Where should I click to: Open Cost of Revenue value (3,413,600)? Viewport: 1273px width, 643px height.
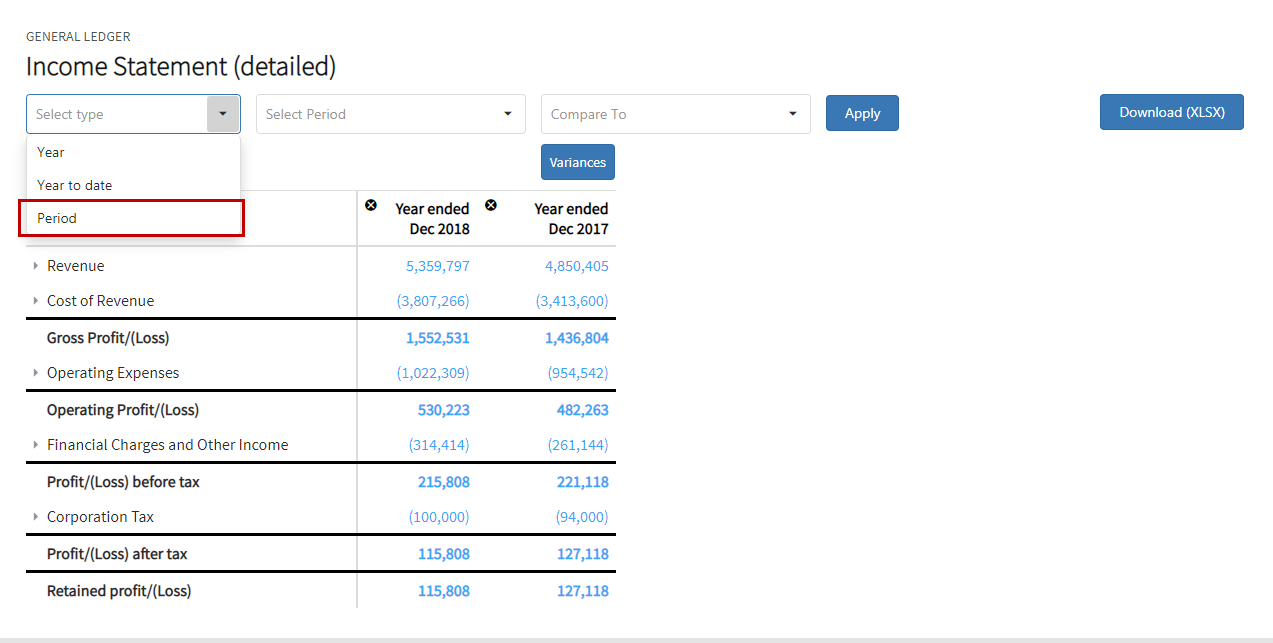point(572,301)
